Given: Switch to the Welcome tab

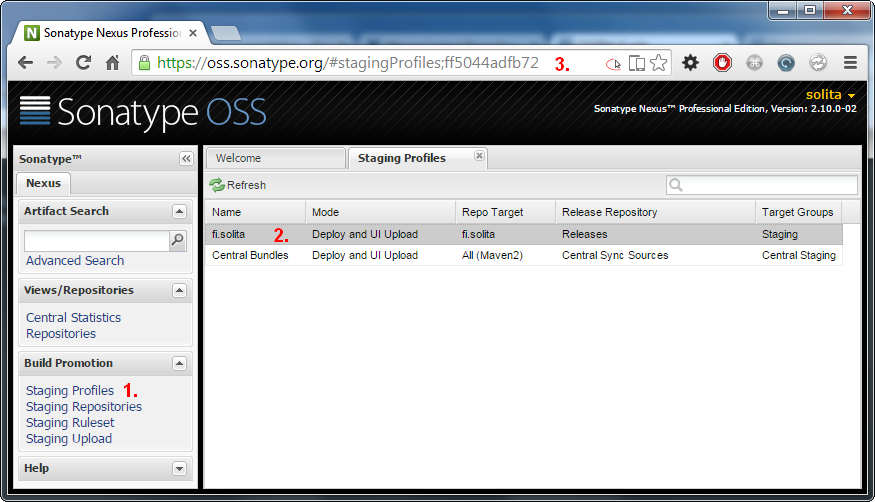Looking at the screenshot, I should click(x=276, y=158).
